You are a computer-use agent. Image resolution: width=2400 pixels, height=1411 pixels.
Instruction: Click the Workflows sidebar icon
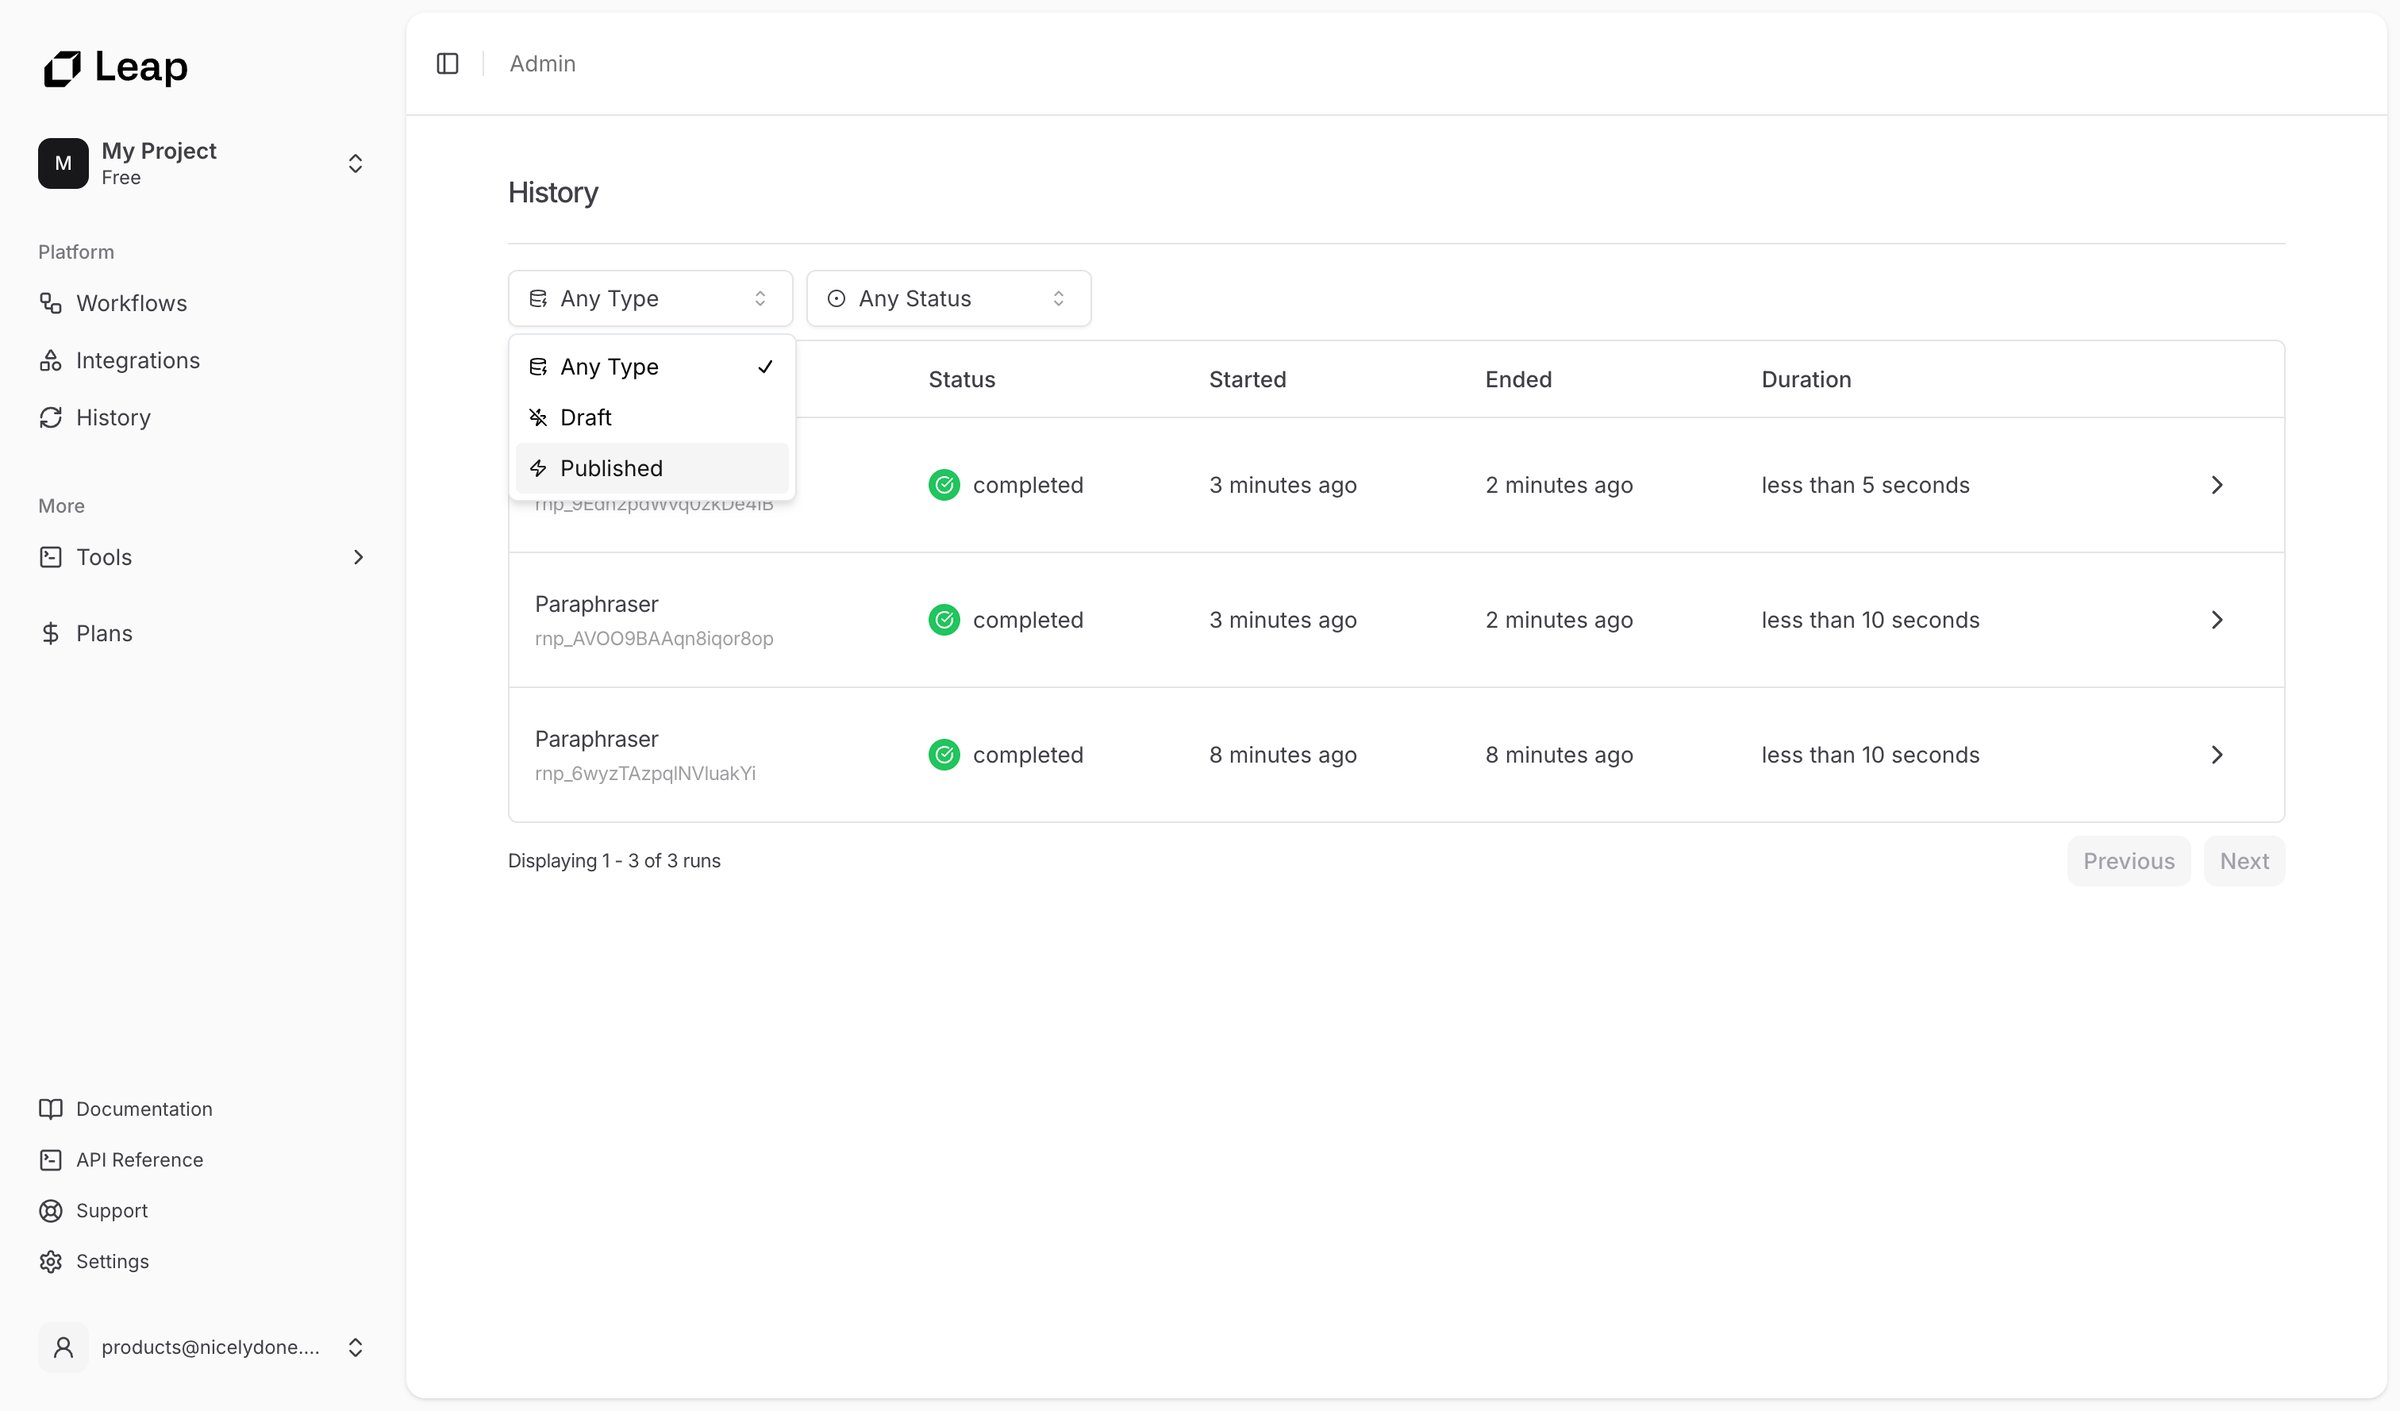[x=51, y=303]
